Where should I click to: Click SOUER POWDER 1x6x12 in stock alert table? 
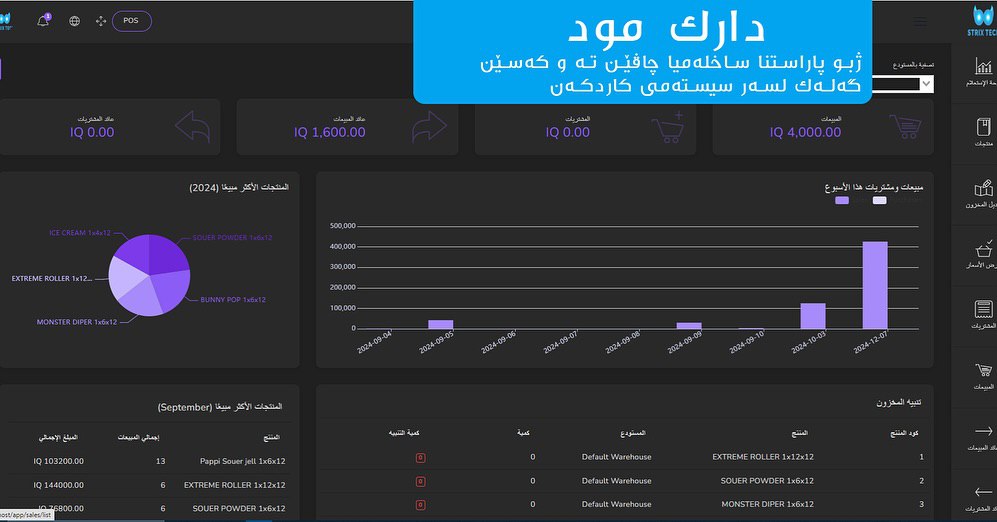coord(767,481)
